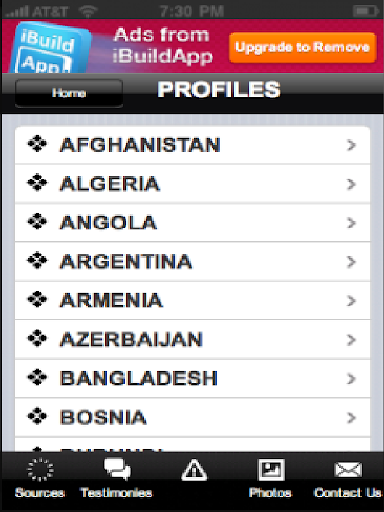
Task: Expand the Bangladesh row chevron
Action: (351, 379)
